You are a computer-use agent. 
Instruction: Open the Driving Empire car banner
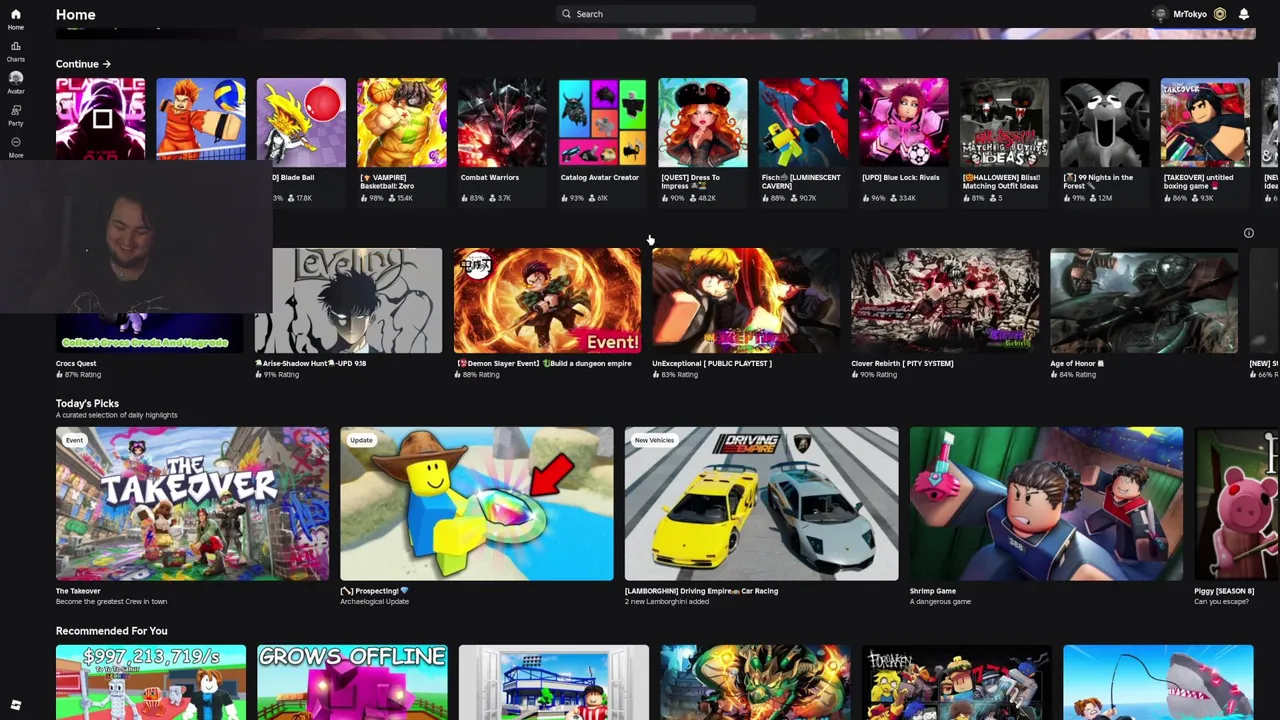click(761, 504)
